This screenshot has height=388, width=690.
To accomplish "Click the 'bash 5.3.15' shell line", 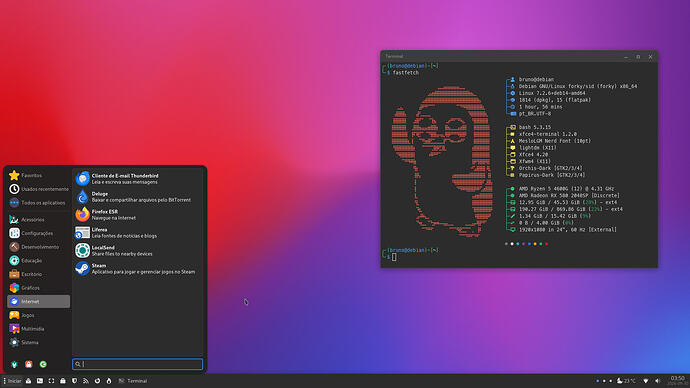I will point(535,127).
